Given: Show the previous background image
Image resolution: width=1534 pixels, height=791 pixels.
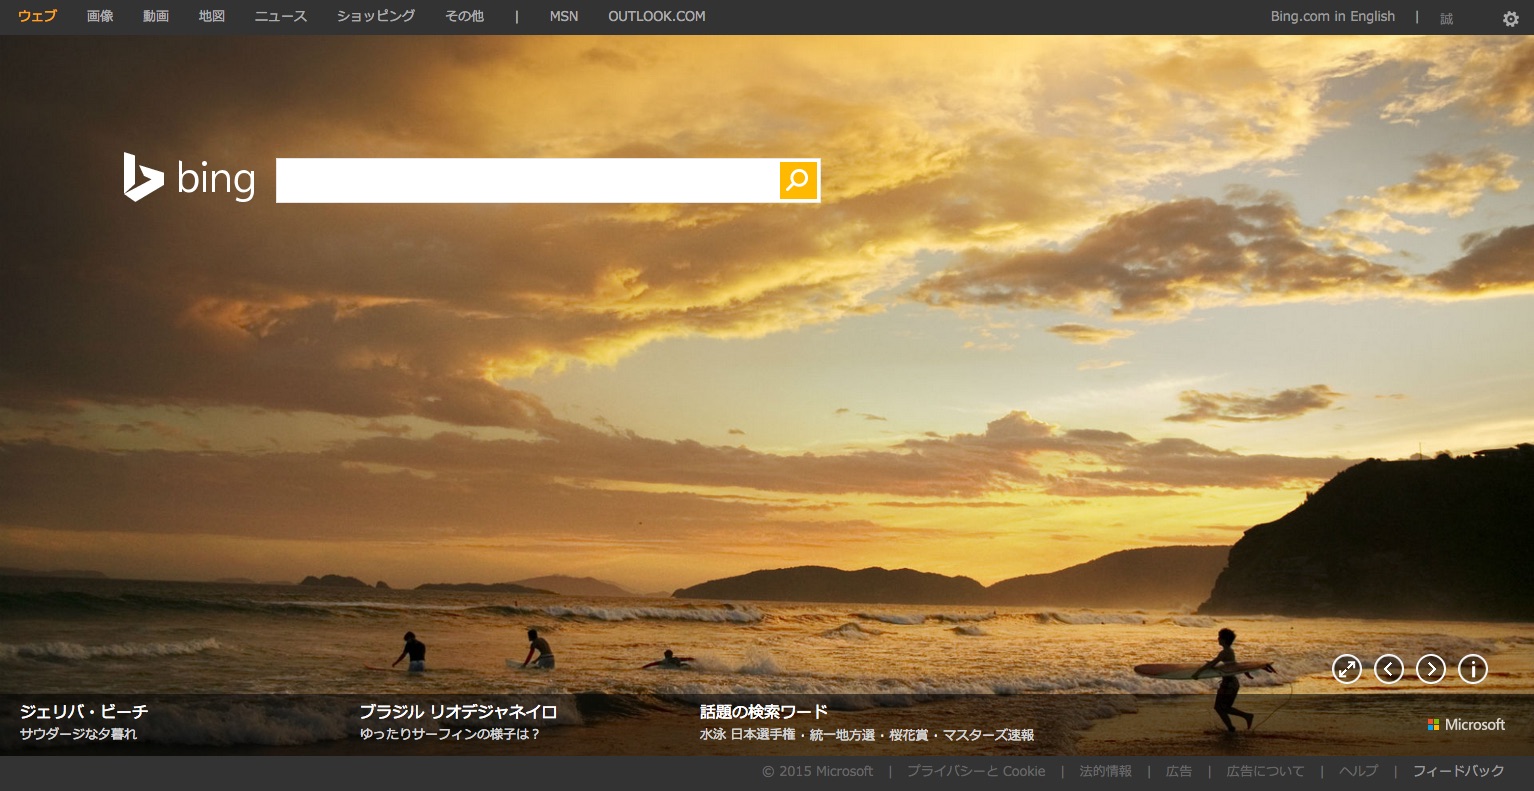Looking at the screenshot, I should (1389, 669).
